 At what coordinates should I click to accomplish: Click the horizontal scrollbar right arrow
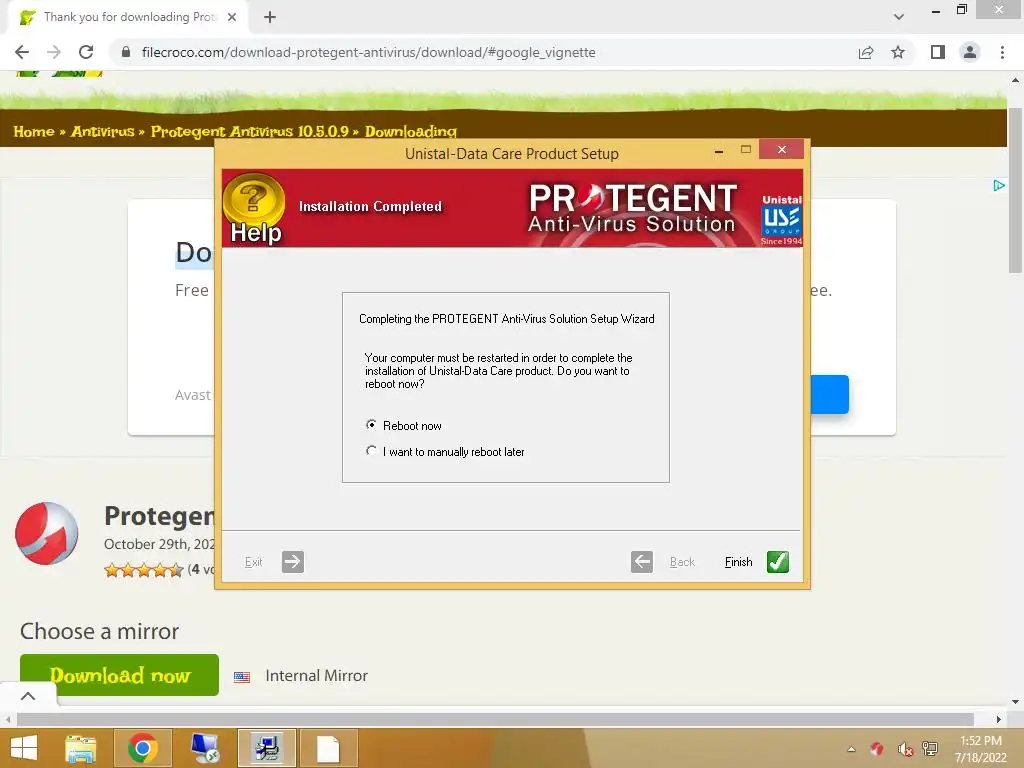(999, 719)
